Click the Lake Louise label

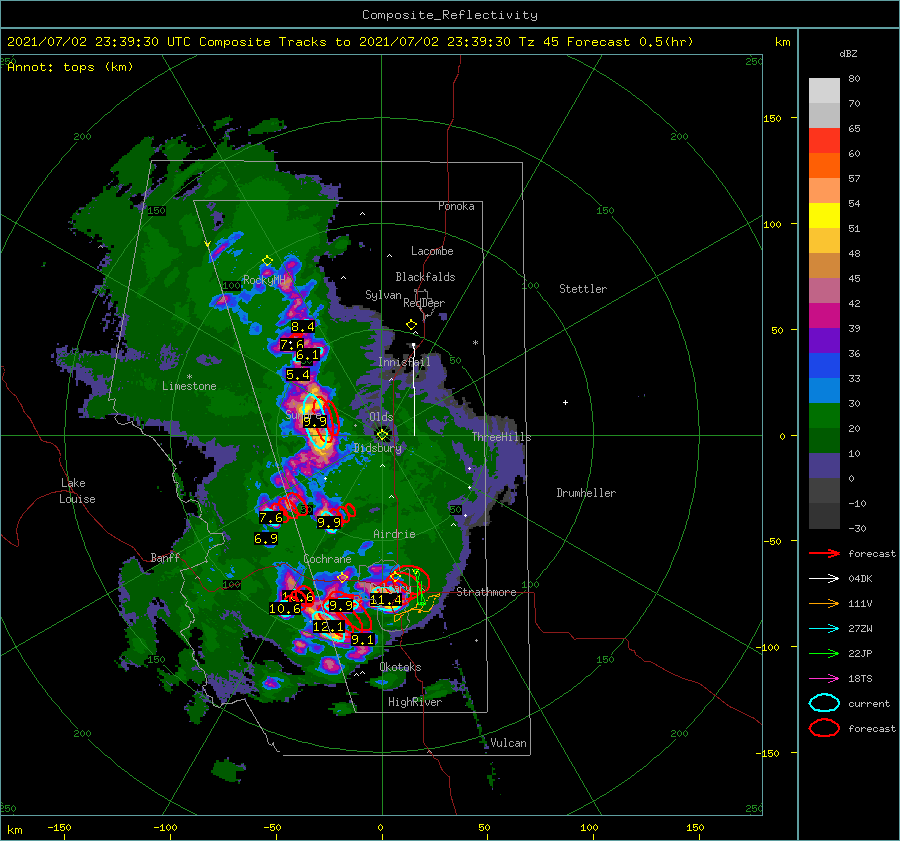[78, 491]
